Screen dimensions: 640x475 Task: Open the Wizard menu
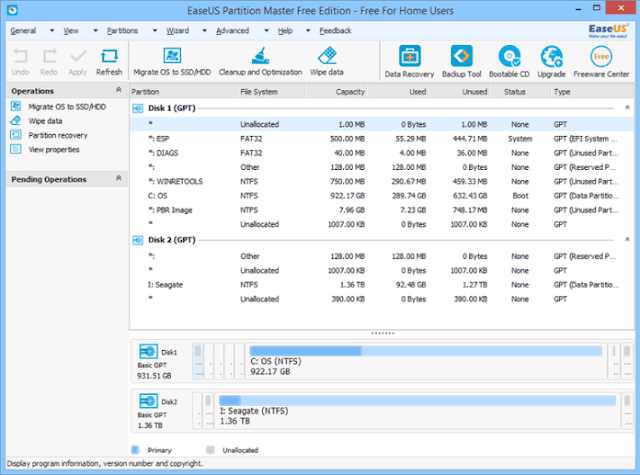click(178, 31)
